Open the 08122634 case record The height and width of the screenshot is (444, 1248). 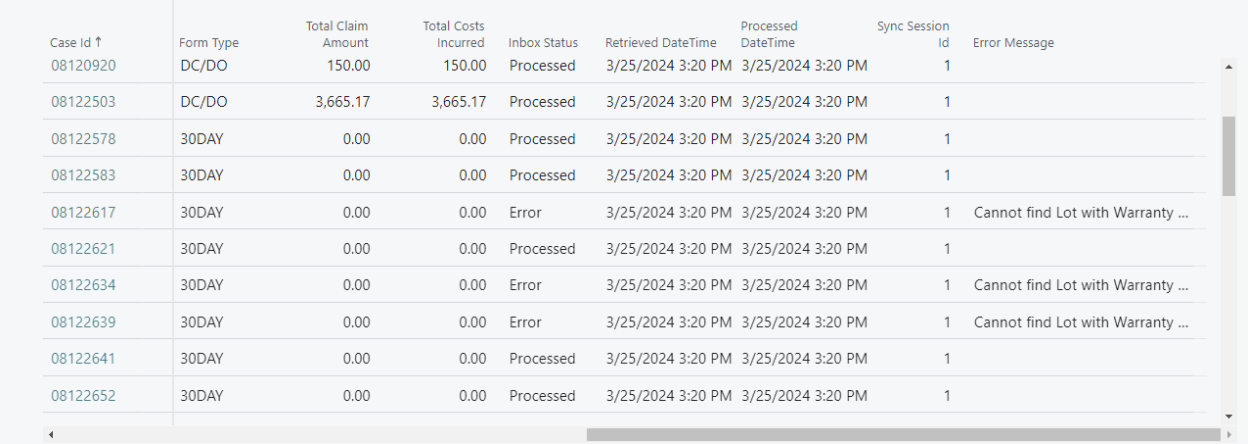[83, 285]
